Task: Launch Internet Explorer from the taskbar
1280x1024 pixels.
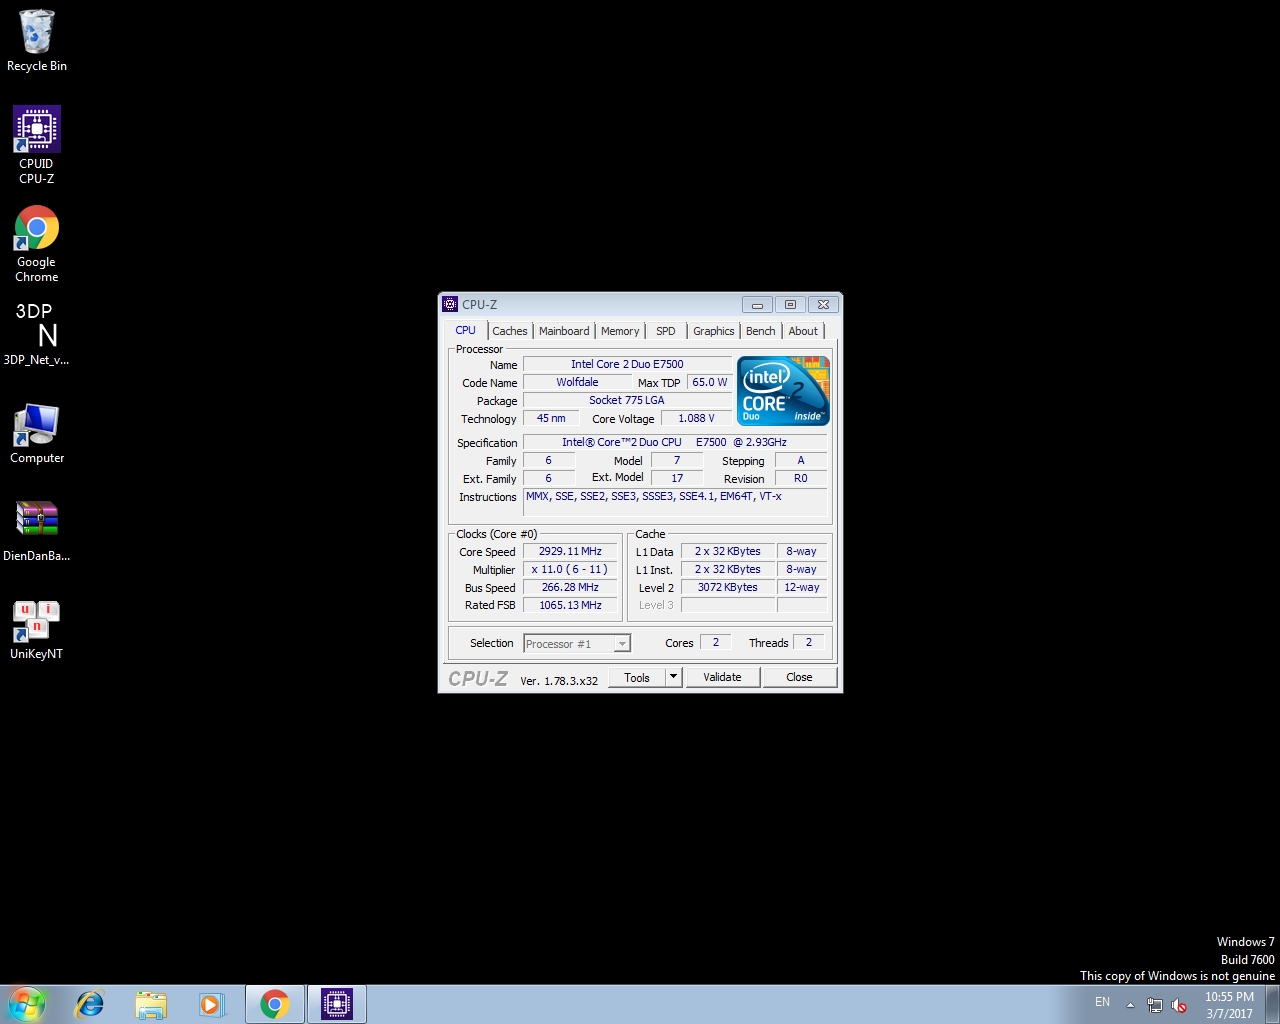Action: pos(90,1004)
